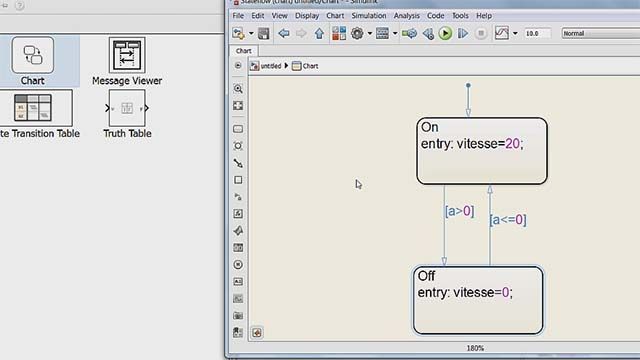Select the Chart block in the library
Image resolution: width=640 pixels, height=360 pixels.
33,61
